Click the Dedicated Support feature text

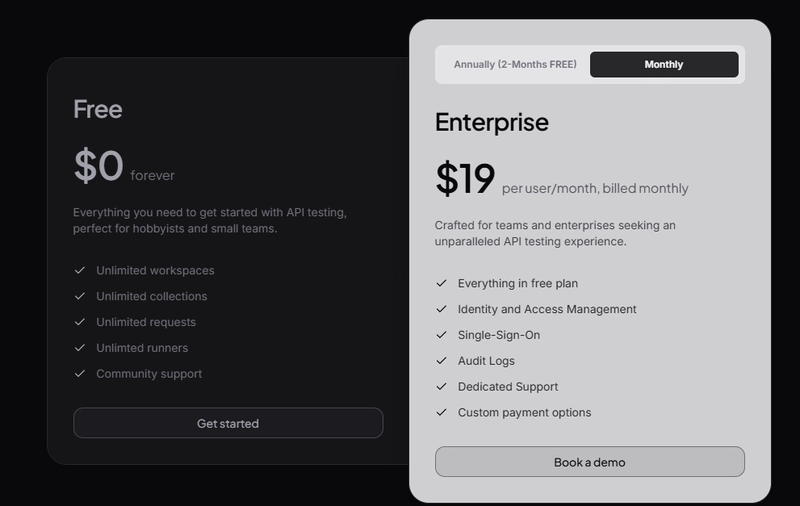(x=508, y=387)
